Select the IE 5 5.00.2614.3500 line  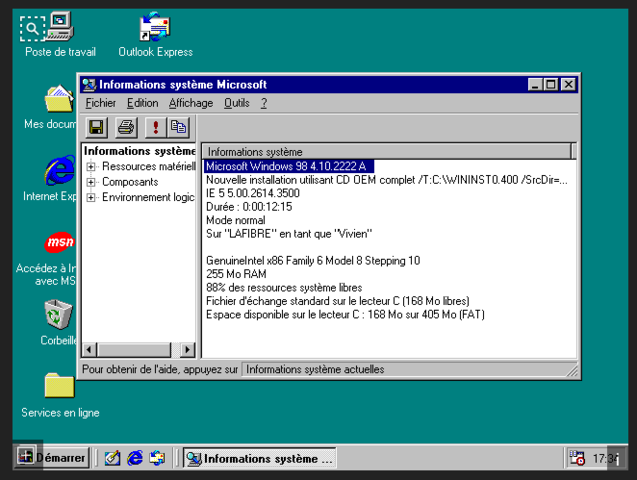click(x=253, y=193)
